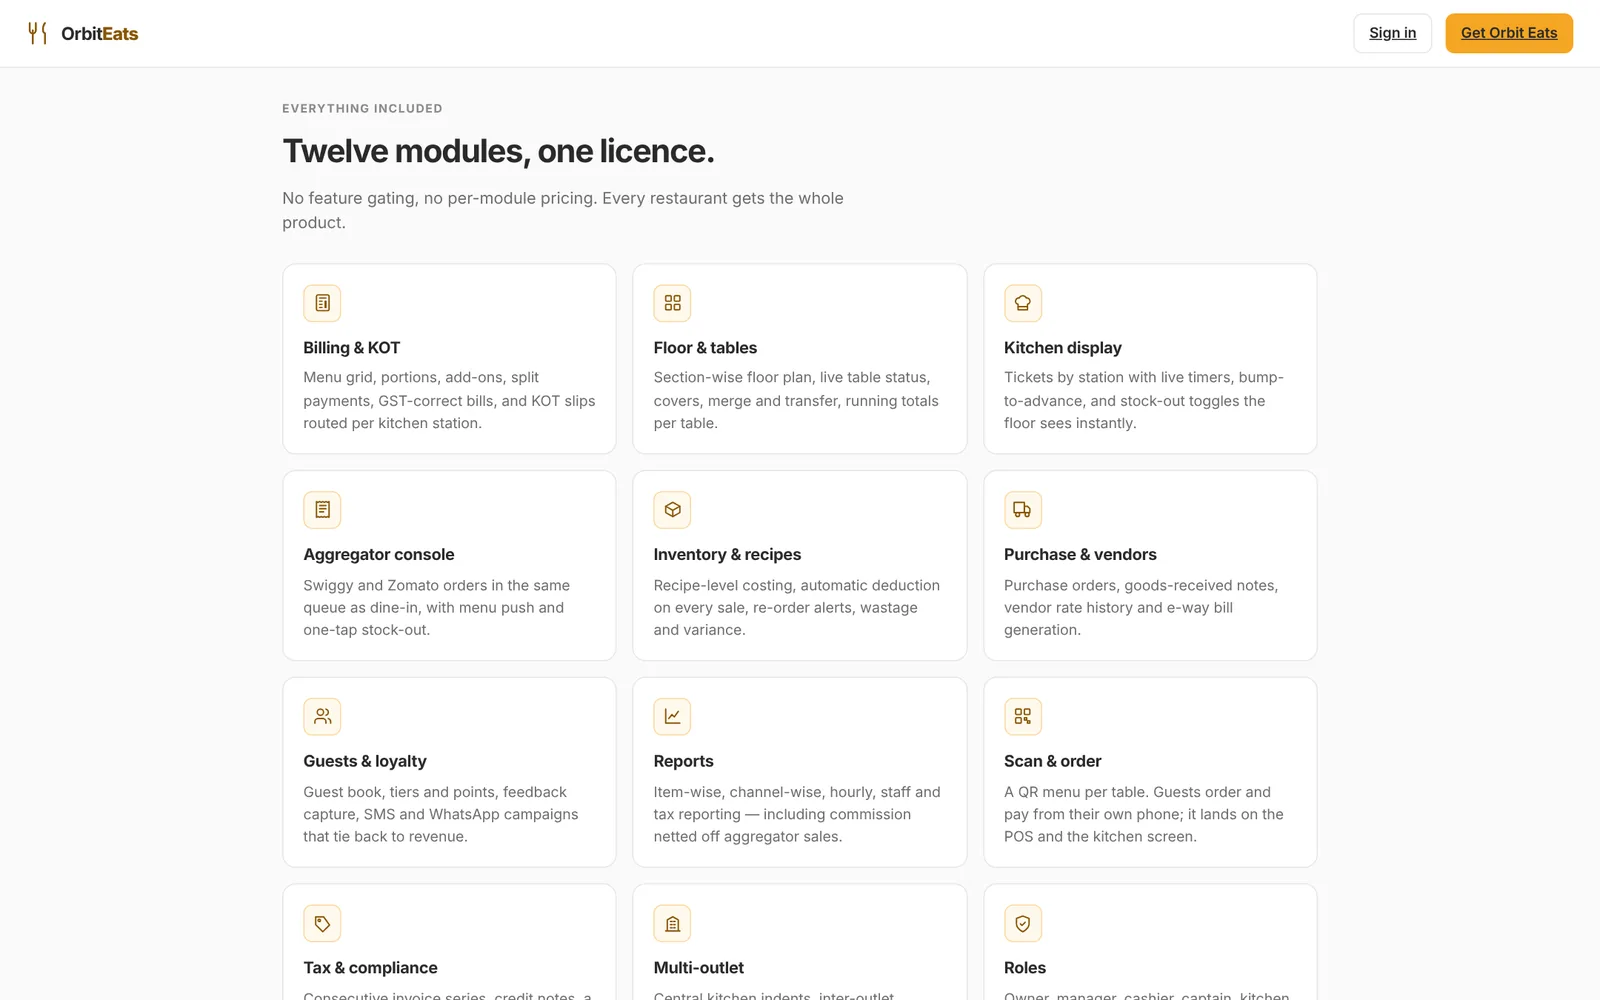Image resolution: width=1600 pixels, height=1000 pixels.
Task: Click the 'Purchase orders, goods-received notes' description
Action: (1141, 607)
